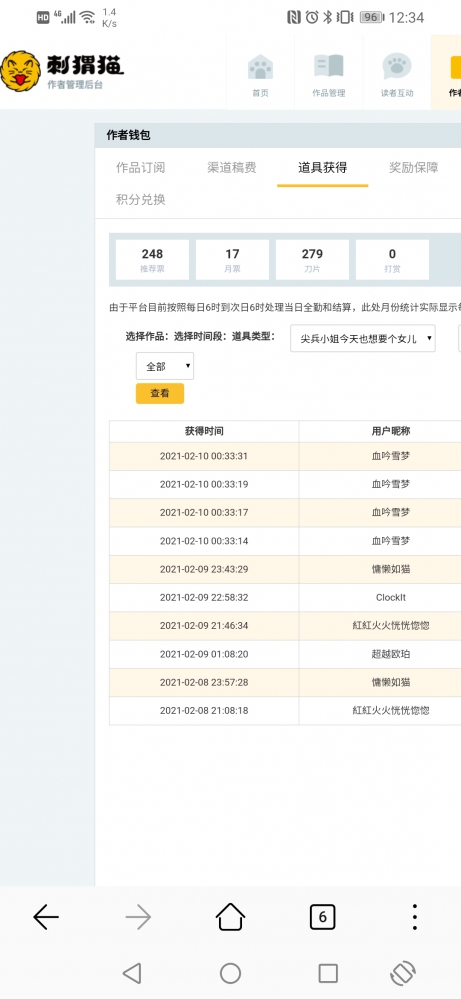Tap the browser forward arrow

(138, 917)
